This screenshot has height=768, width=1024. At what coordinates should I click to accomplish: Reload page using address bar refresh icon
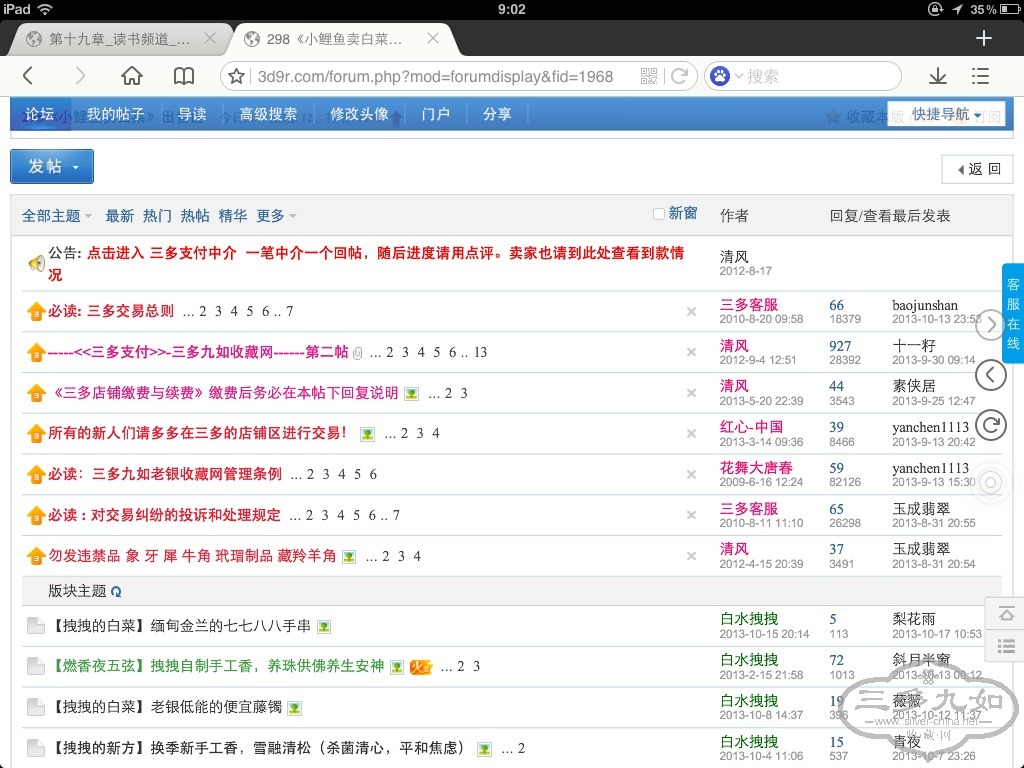click(x=679, y=76)
